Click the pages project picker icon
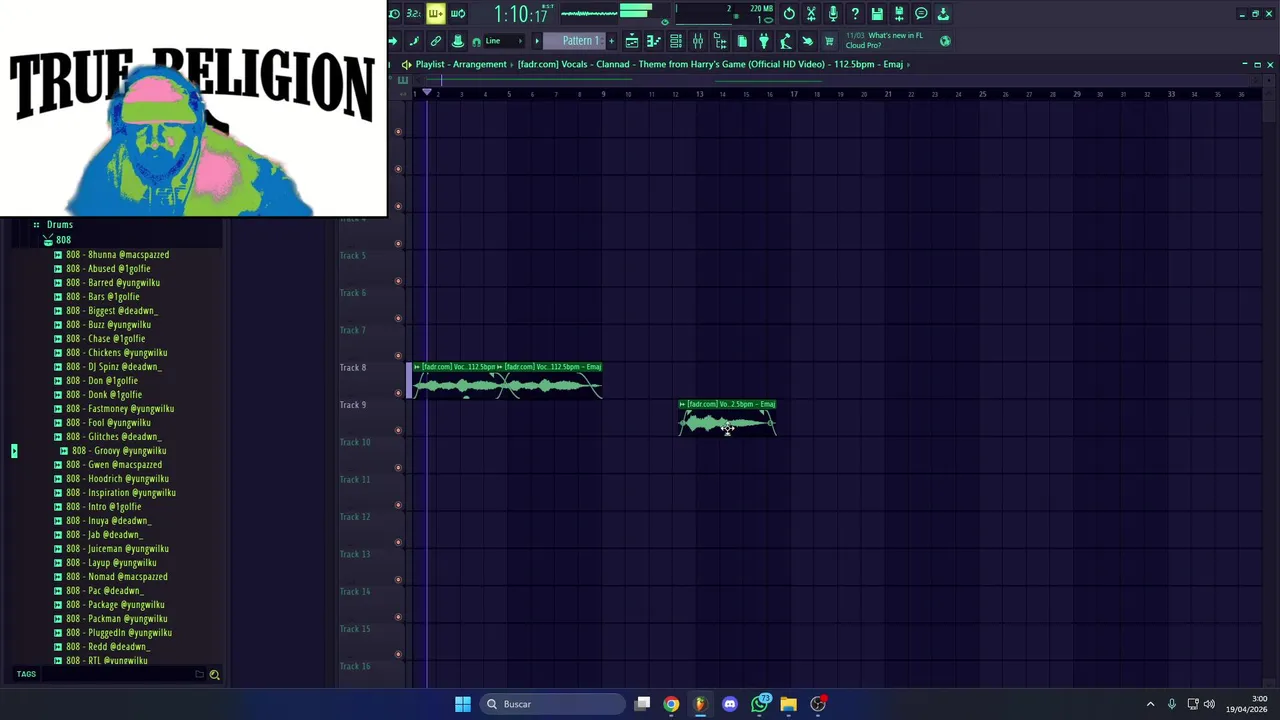Image resolution: width=1280 pixels, height=720 pixels. [x=742, y=41]
